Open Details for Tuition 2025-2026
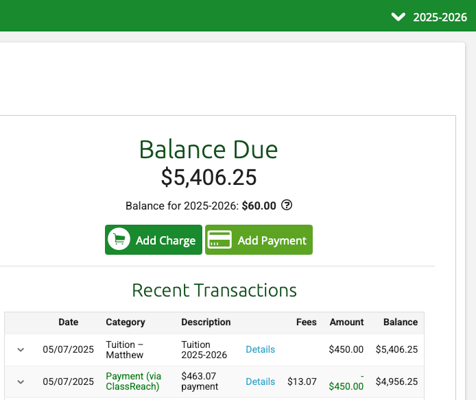Image resolution: width=476 pixels, height=400 pixels. (x=260, y=349)
